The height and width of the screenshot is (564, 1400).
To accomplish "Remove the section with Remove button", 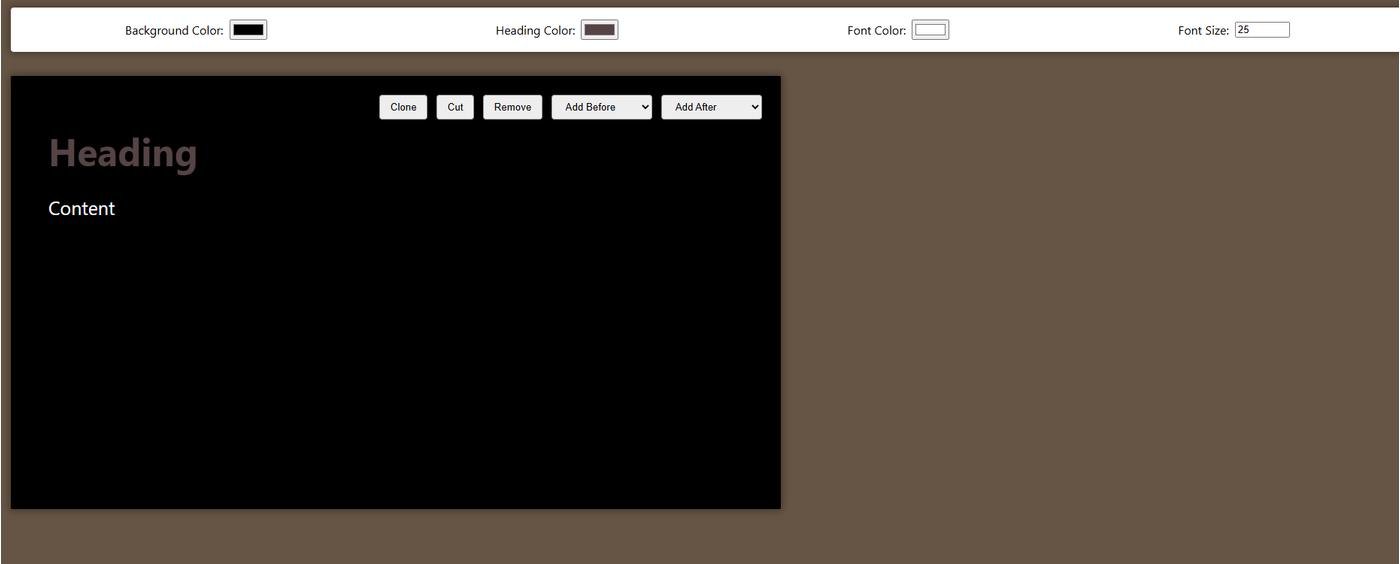I will pyautogui.click(x=512, y=107).
